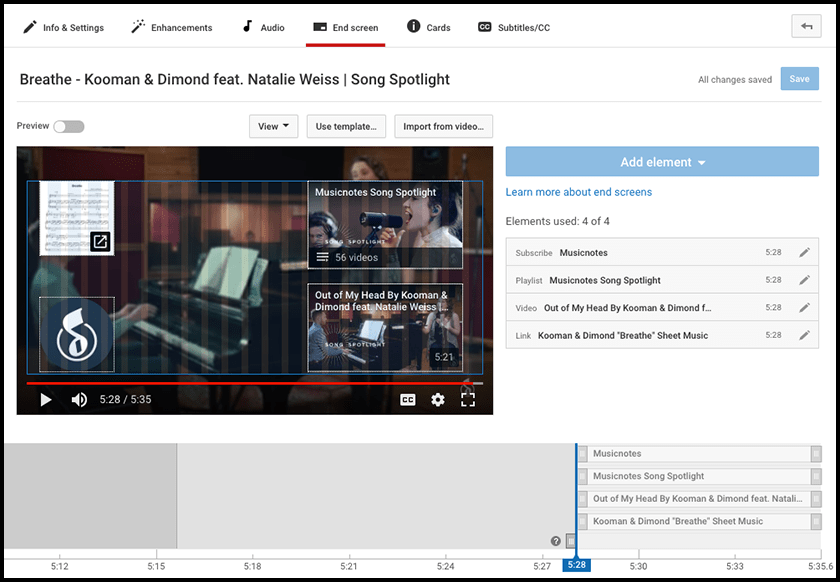Mute the video volume

pyautogui.click(x=79, y=399)
